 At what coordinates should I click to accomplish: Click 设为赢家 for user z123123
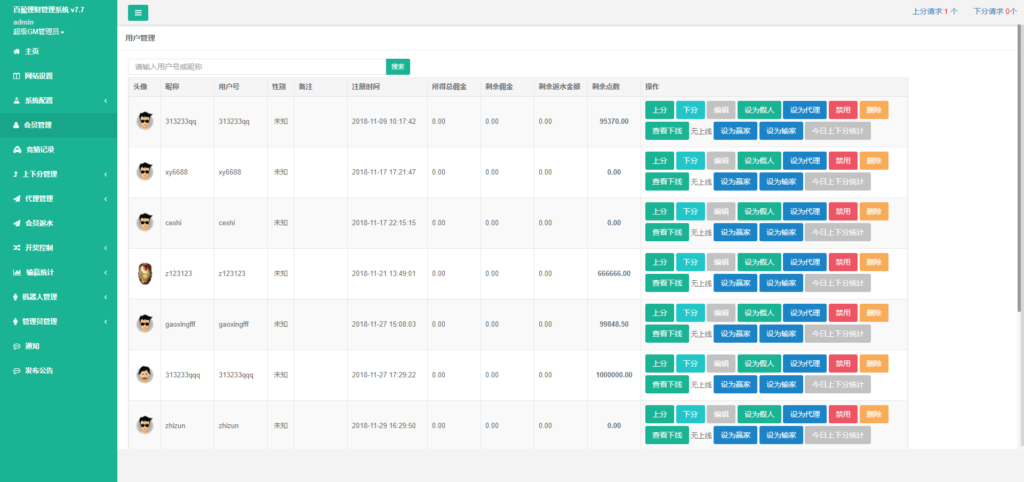[x=735, y=283]
